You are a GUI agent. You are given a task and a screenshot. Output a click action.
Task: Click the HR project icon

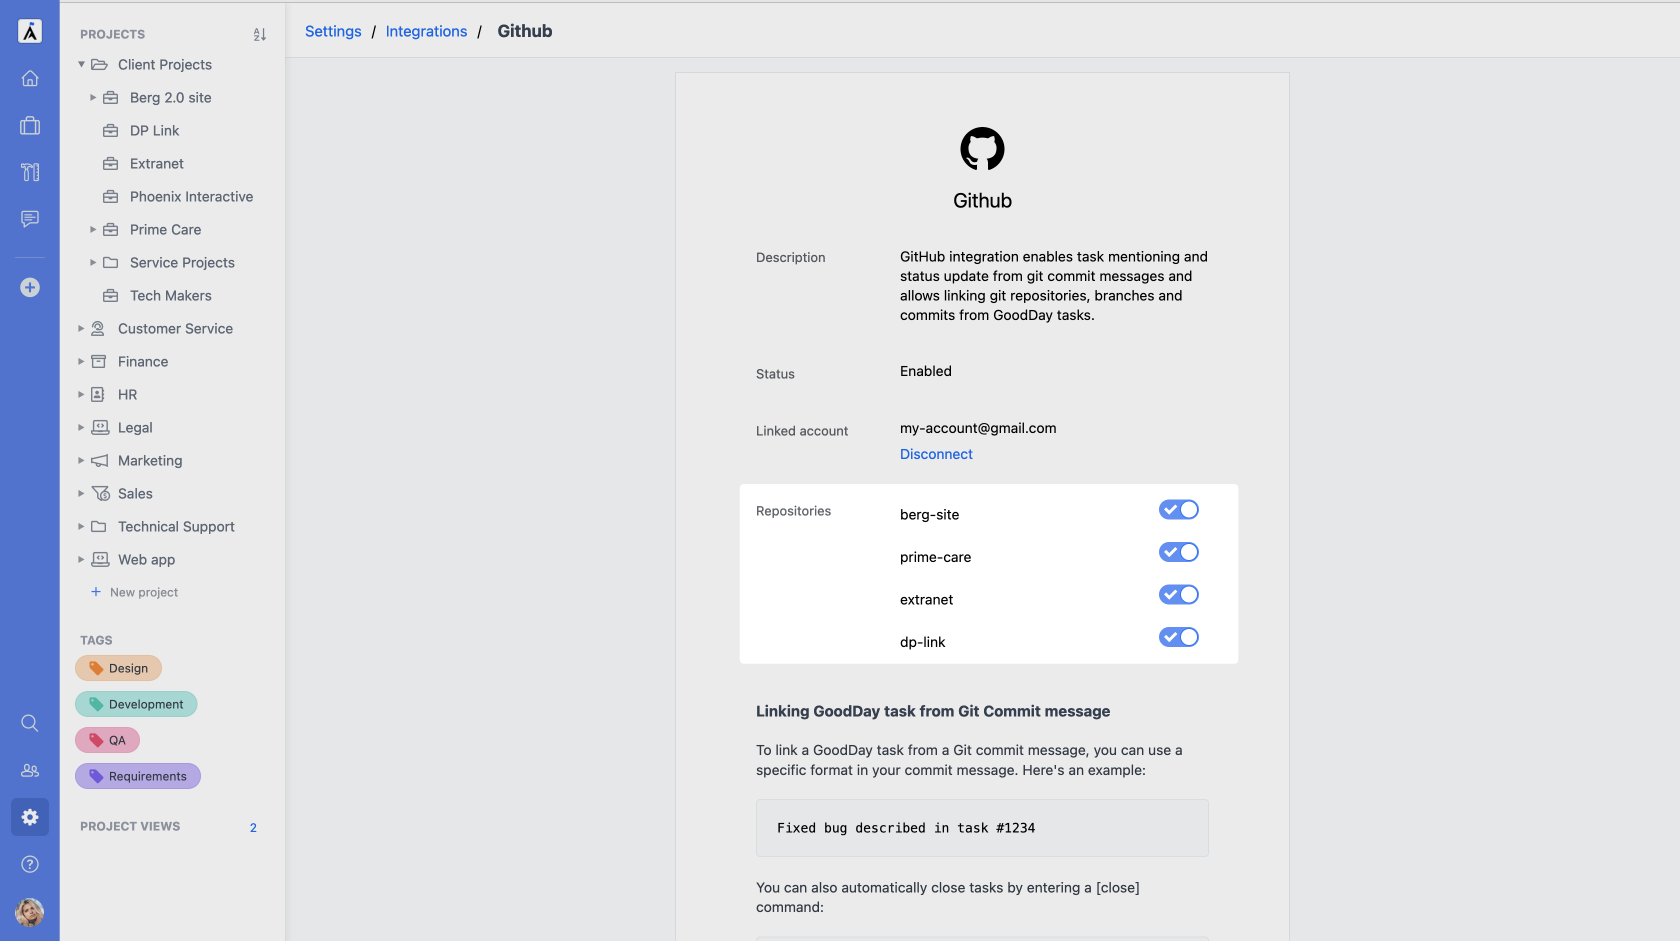point(98,394)
